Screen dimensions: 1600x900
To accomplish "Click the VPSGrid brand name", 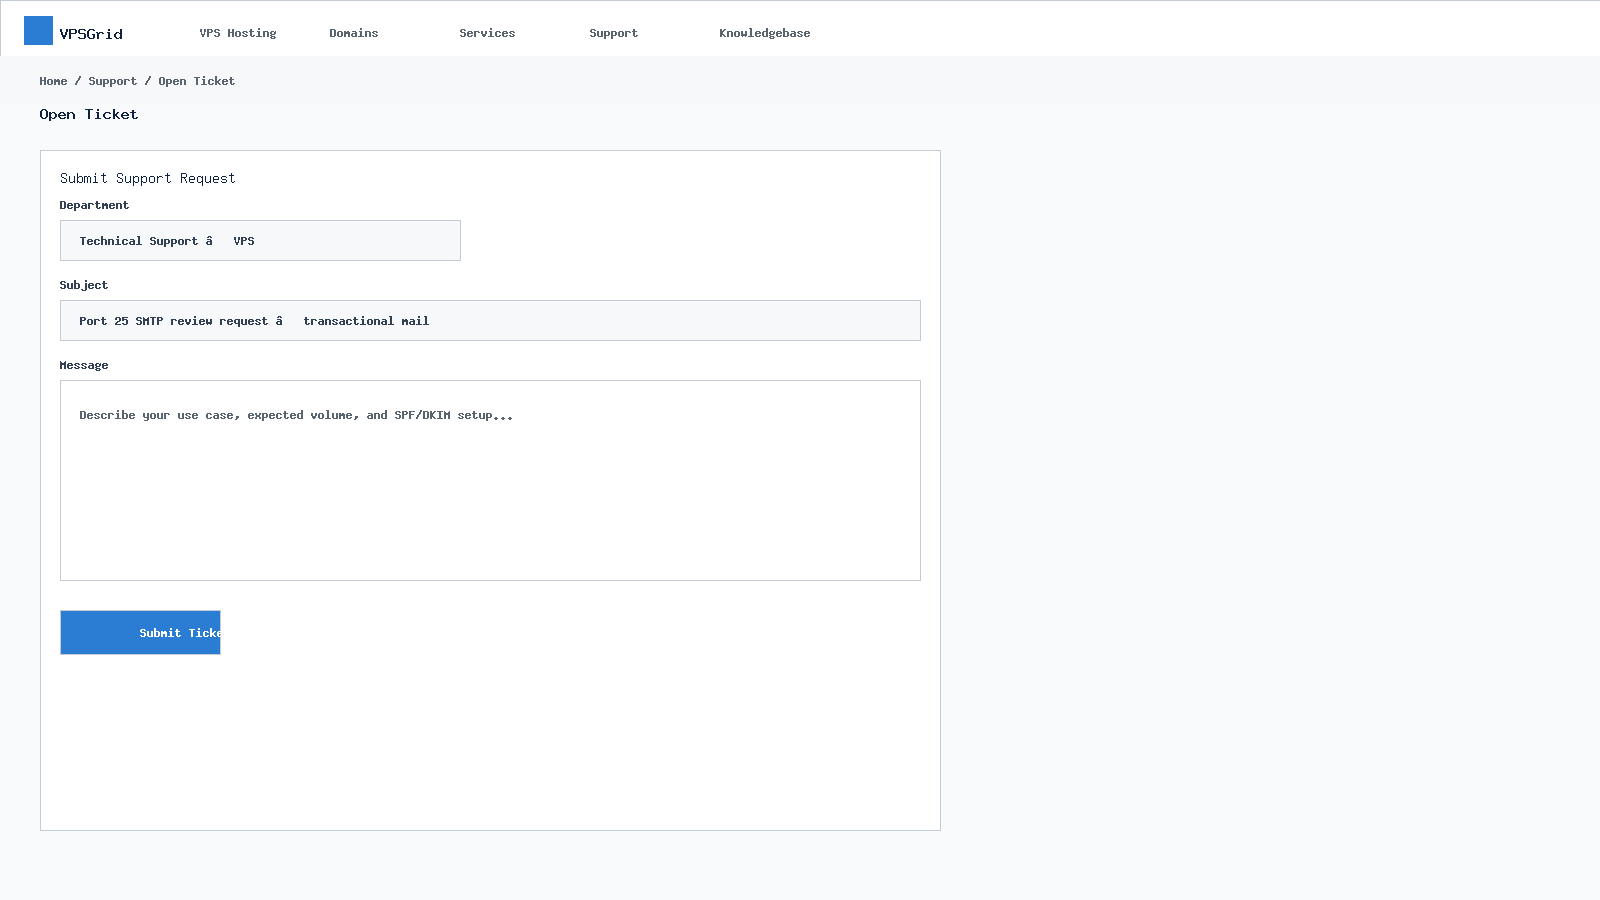I will (x=91, y=34).
